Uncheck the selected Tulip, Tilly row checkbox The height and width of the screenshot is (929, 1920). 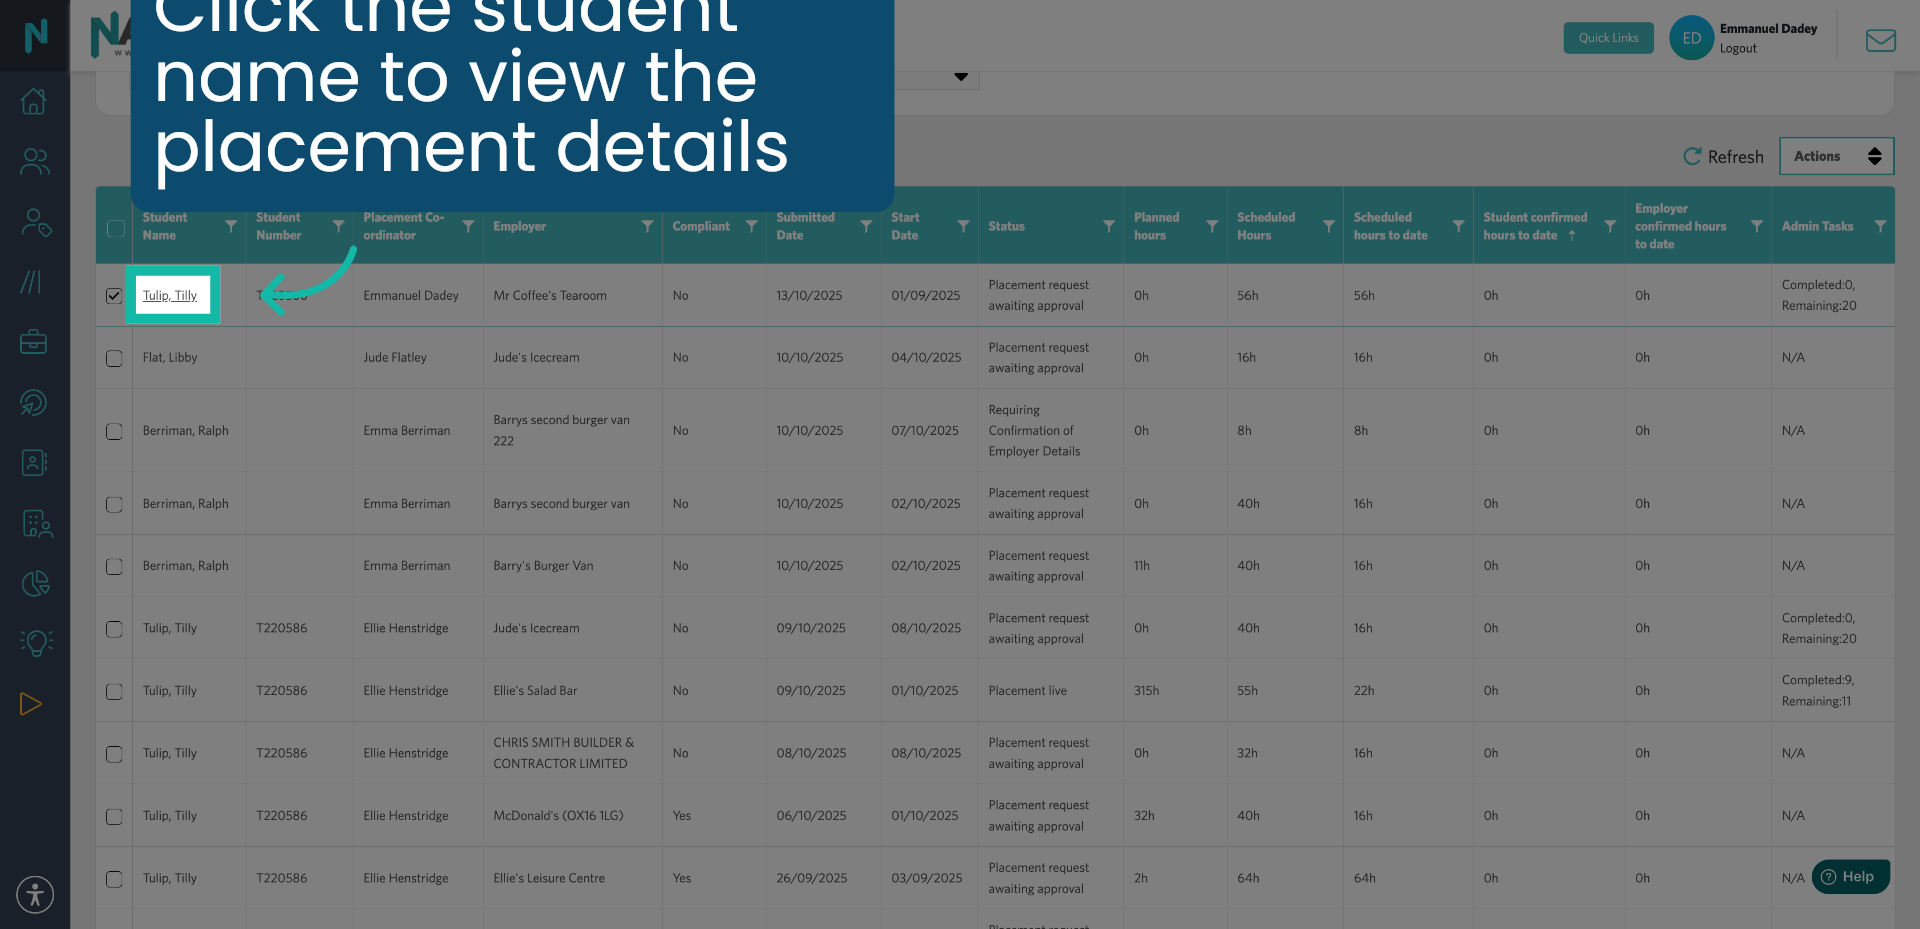point(114,295)
